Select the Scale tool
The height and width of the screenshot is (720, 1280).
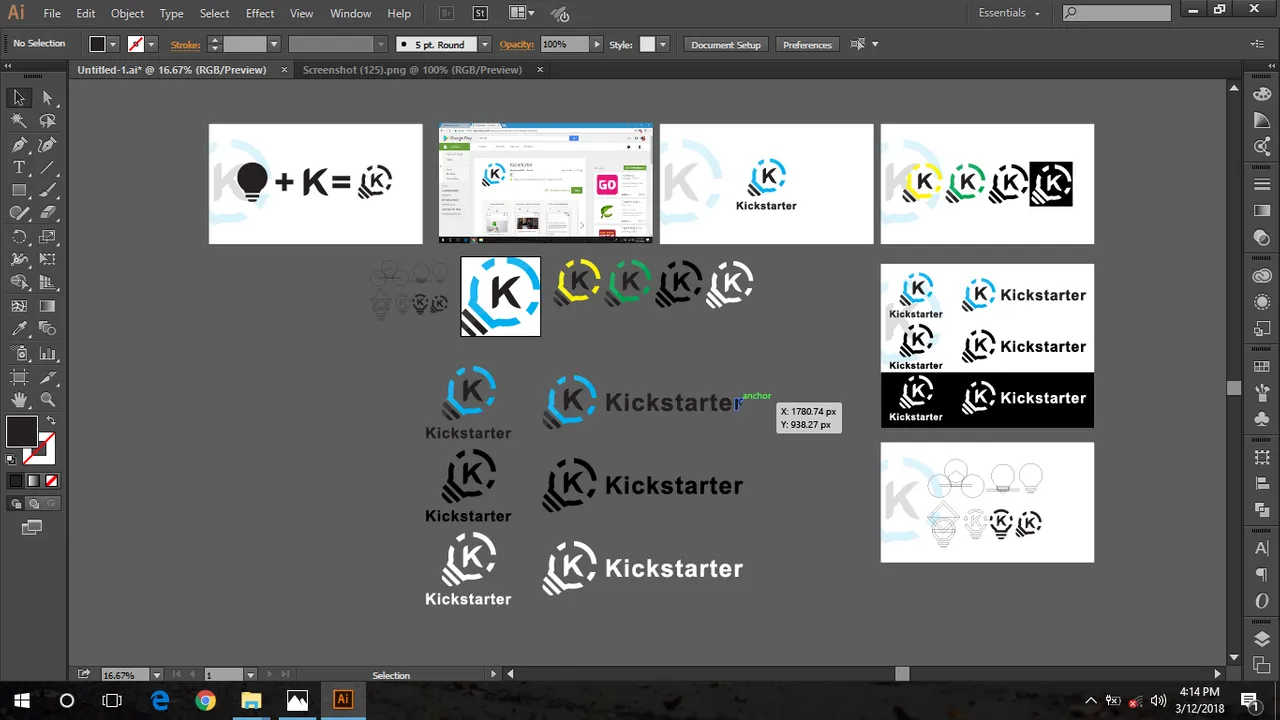click(47, 237)
